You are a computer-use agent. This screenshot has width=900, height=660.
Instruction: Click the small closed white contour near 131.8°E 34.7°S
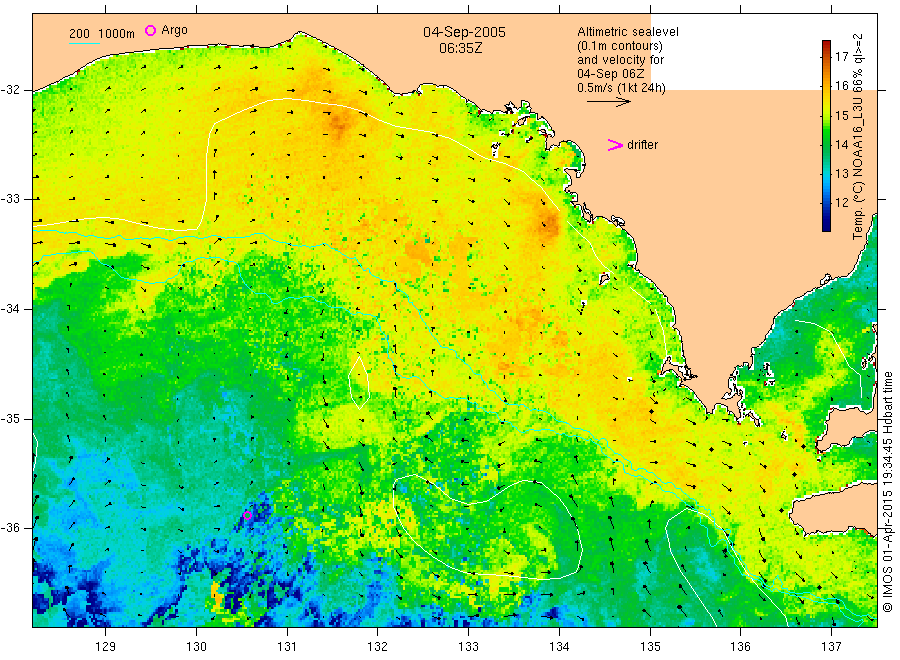click(359, 382)
